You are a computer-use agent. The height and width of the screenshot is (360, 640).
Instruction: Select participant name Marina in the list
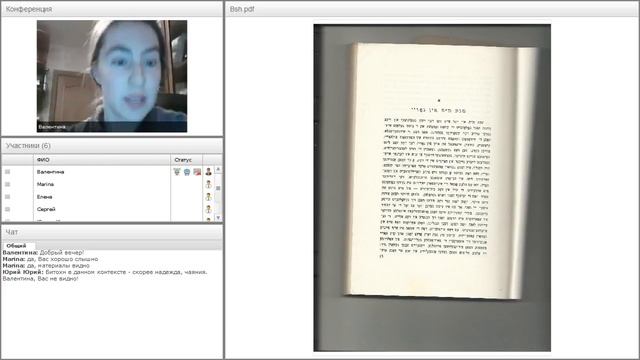(45, 184)
